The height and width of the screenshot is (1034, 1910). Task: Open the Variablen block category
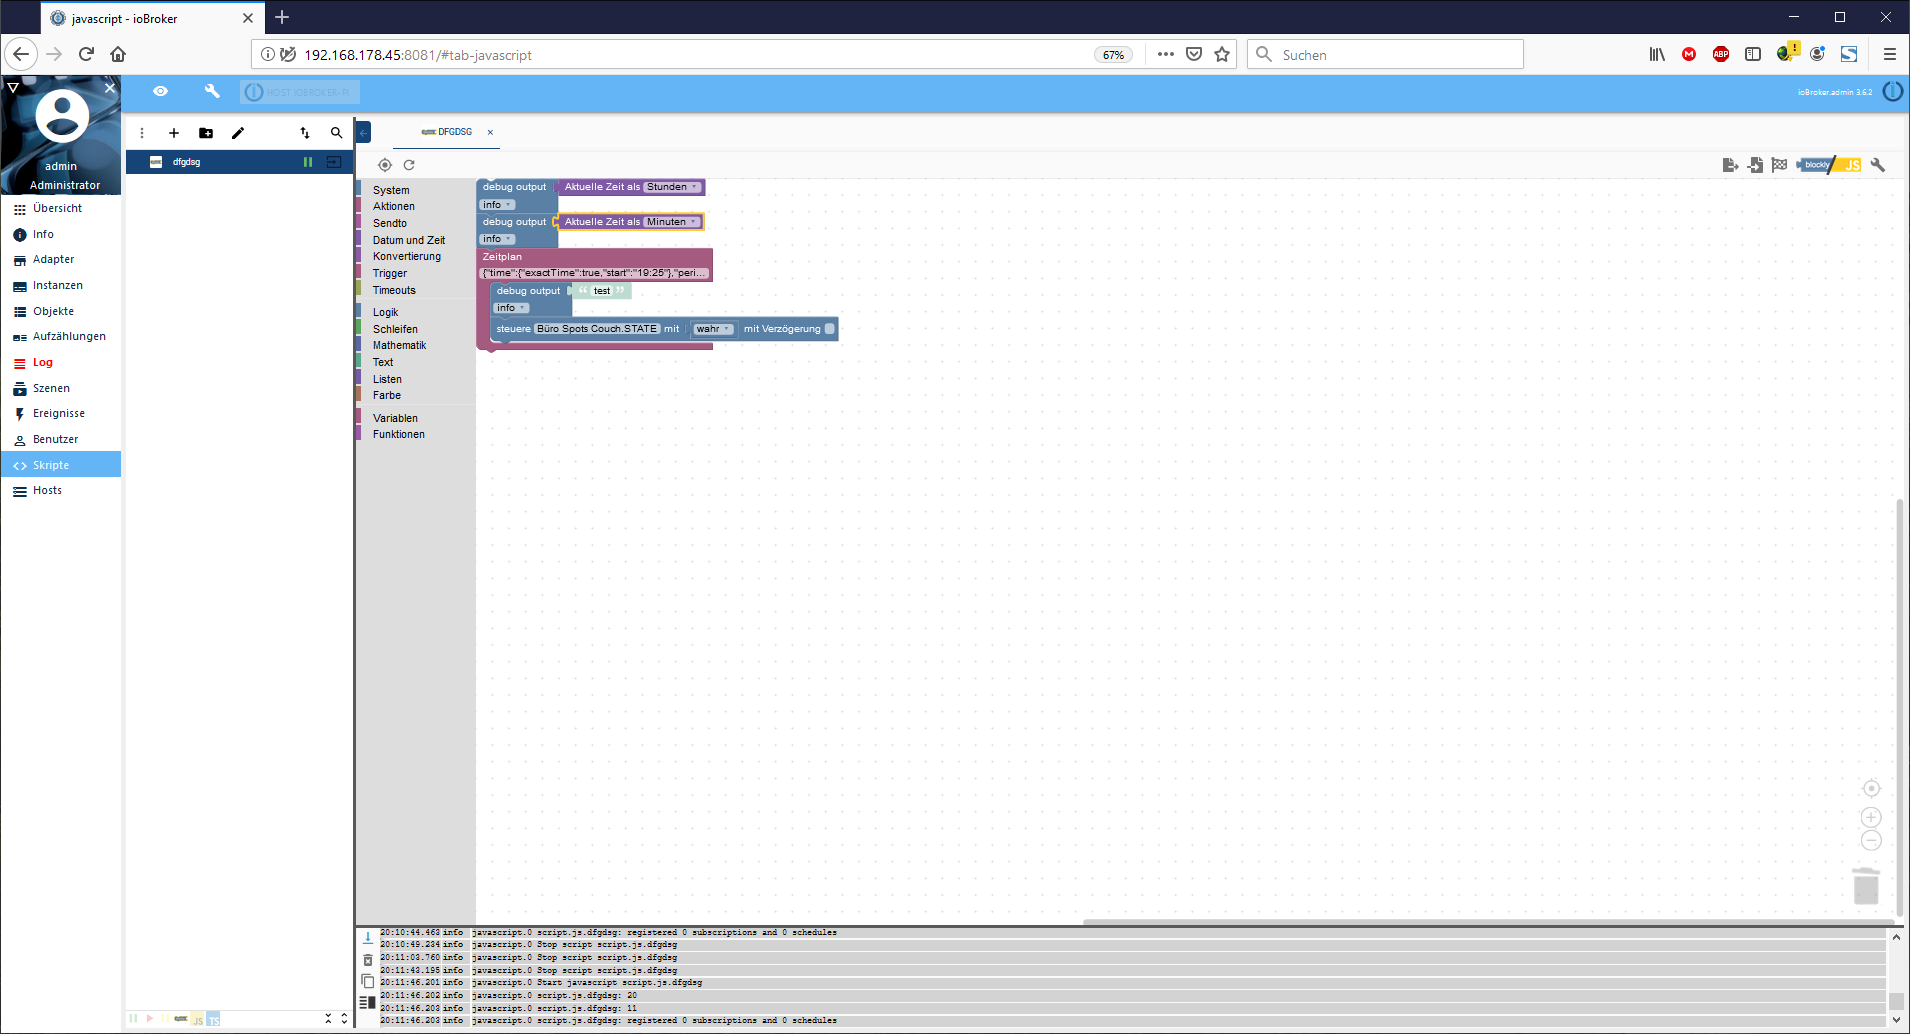(396, 419)
